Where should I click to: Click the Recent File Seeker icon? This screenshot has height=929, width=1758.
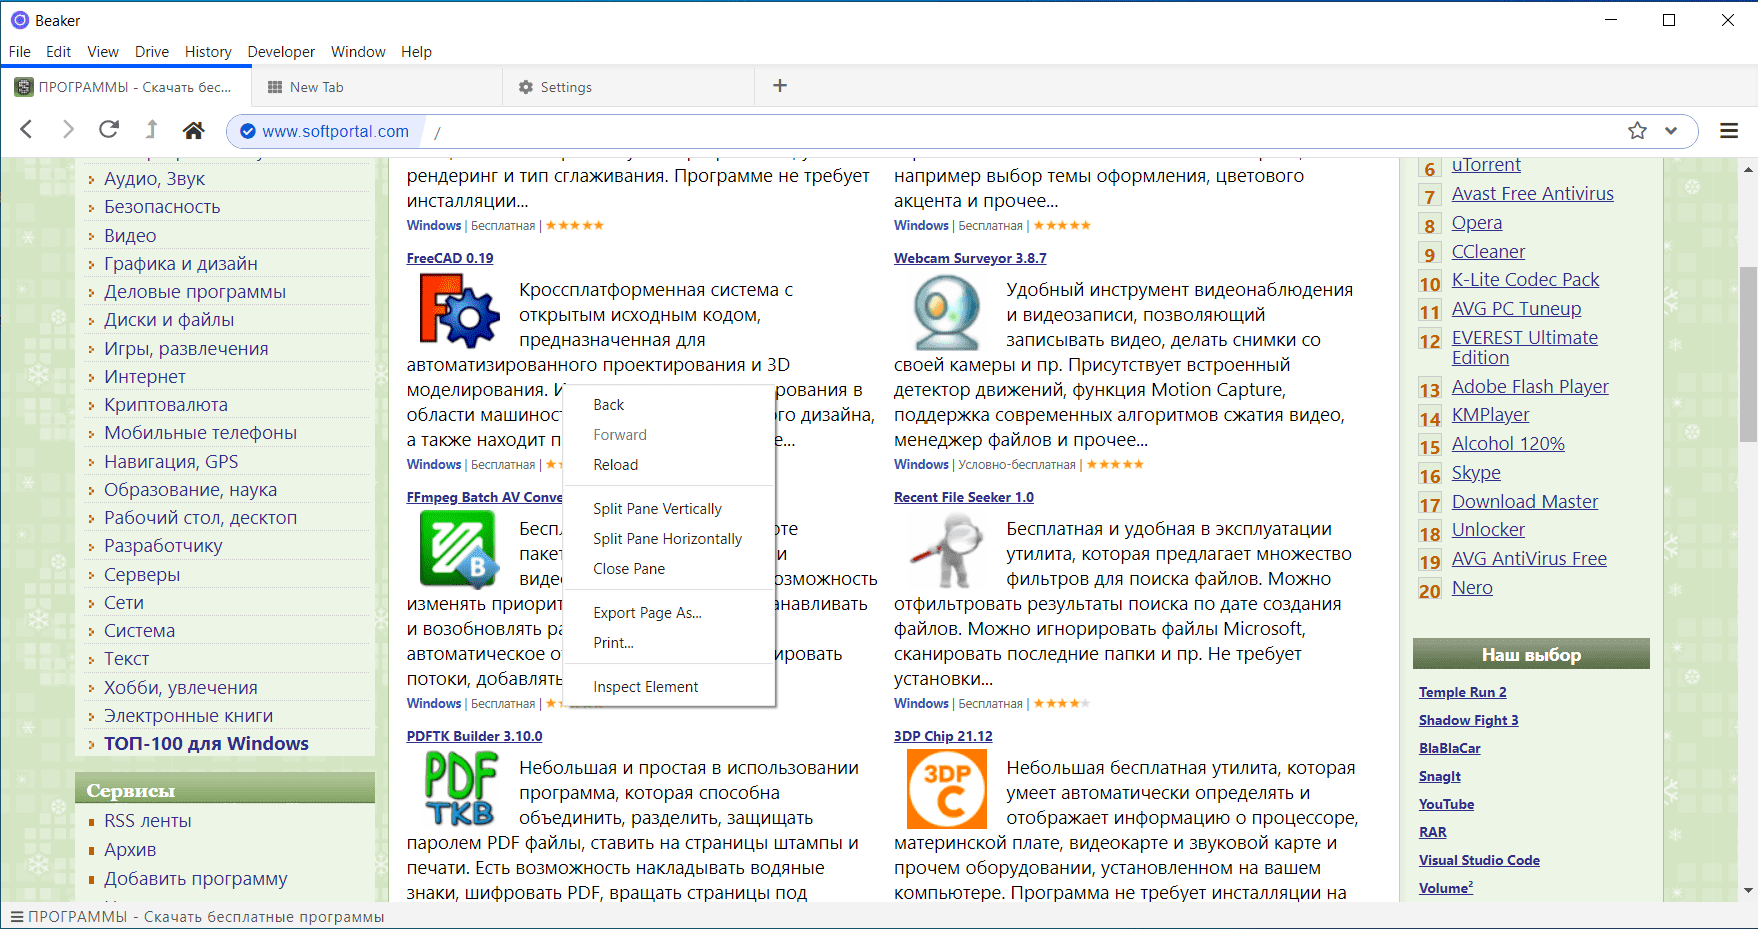click(x=946, y=549)
